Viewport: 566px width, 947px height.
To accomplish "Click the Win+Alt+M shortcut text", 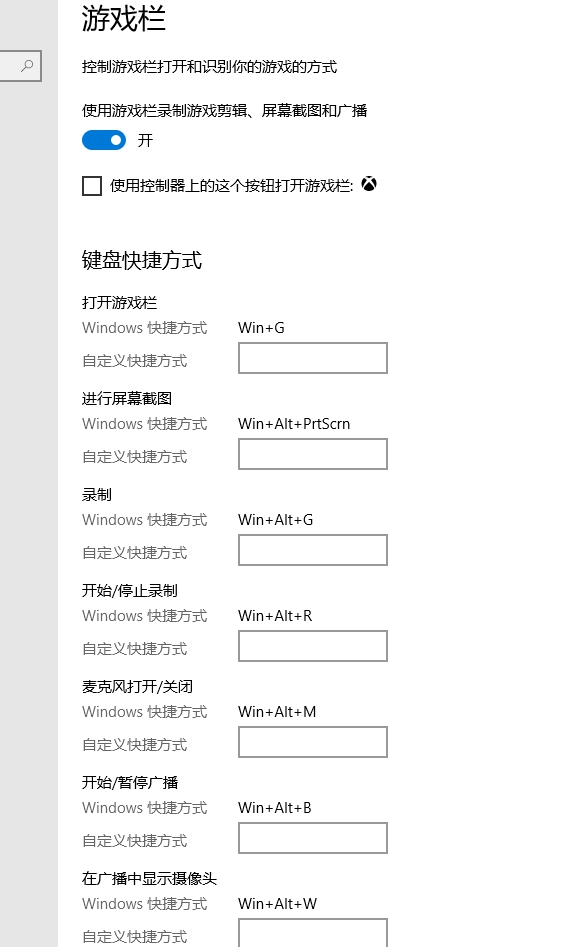I will [277, 712].
